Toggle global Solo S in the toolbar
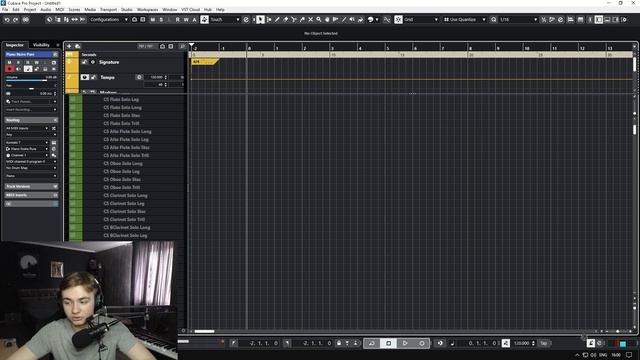 tap(162, 20)
